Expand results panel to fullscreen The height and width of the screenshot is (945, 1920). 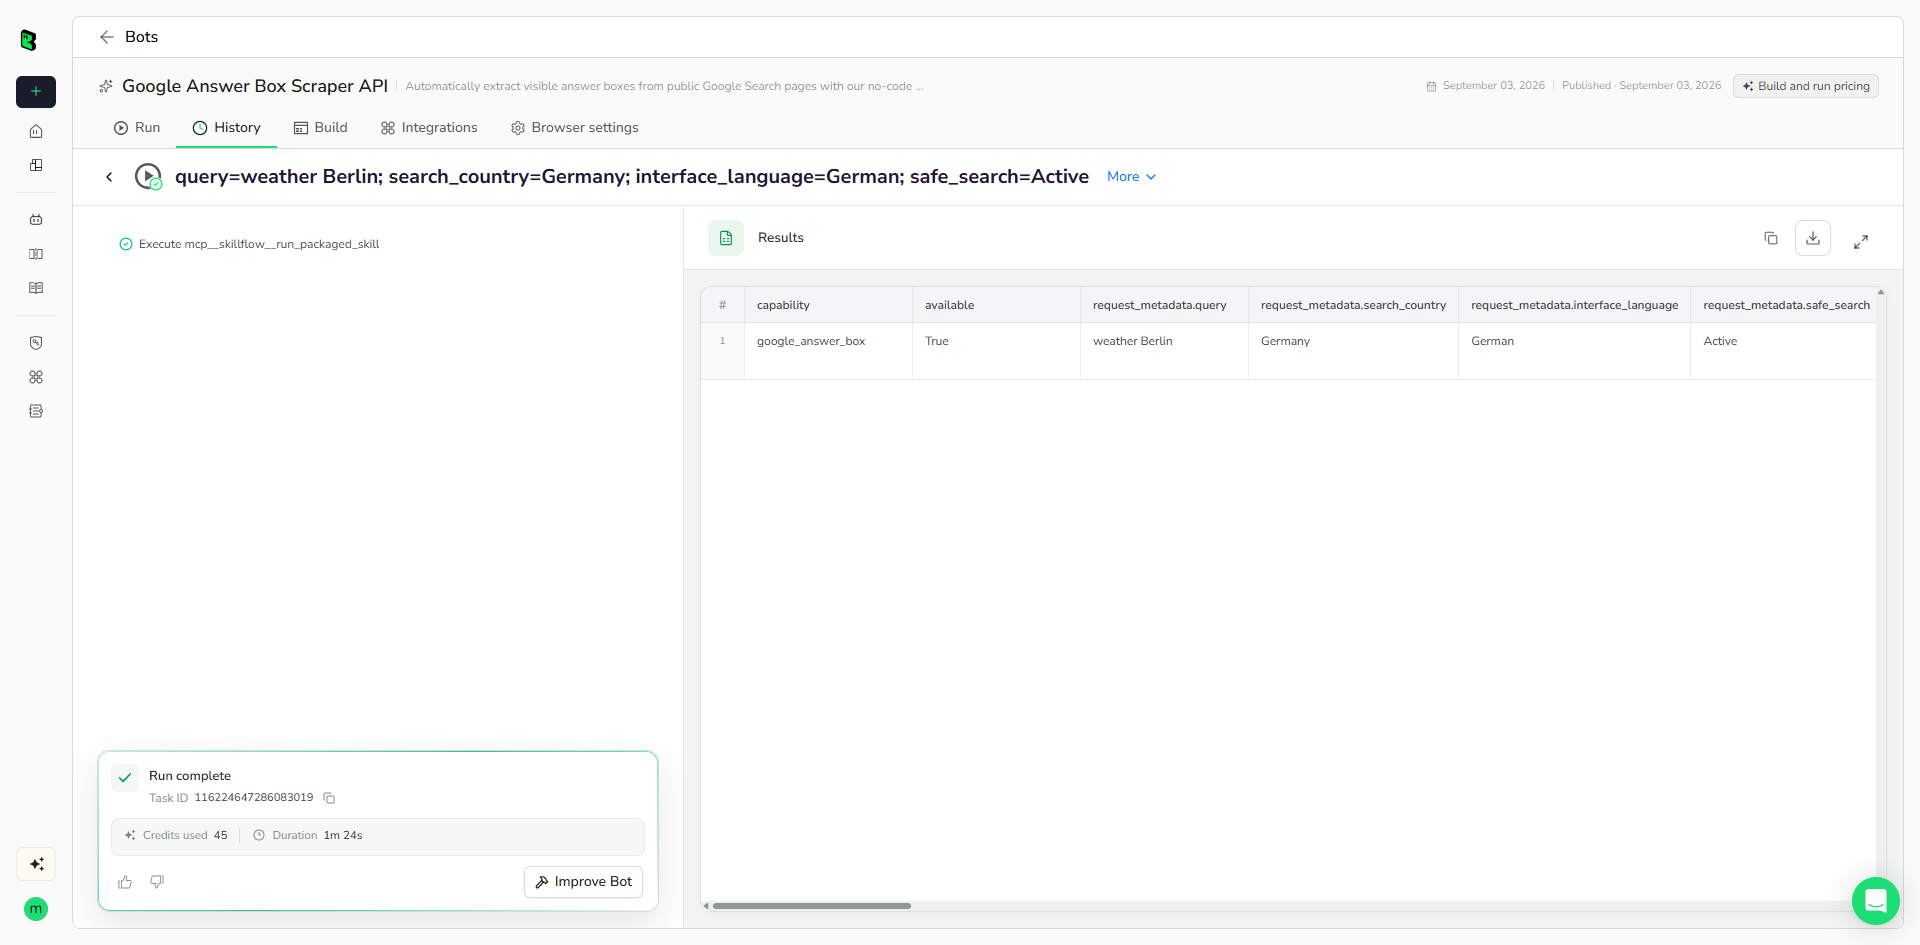tap(1861, 241)
